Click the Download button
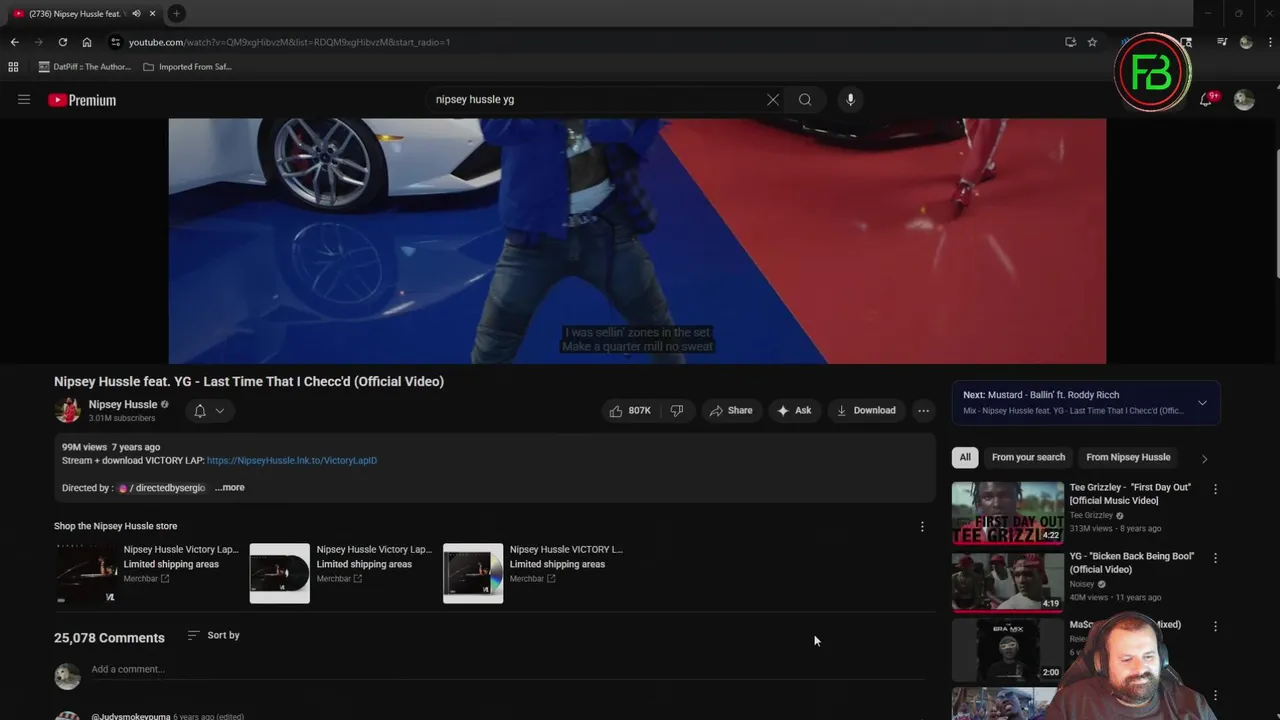Image resolution: width=1280 pixels, height=720 pixels. pyautogui.click(x=866, y=410)
